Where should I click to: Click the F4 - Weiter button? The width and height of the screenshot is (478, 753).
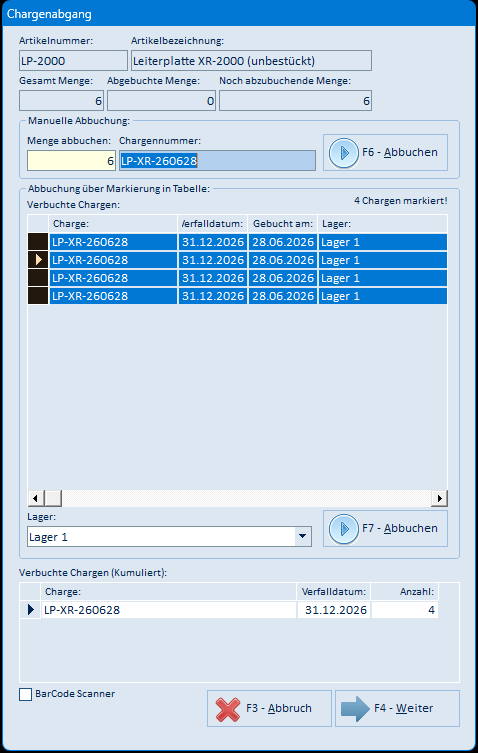click(x=397, y=709)
